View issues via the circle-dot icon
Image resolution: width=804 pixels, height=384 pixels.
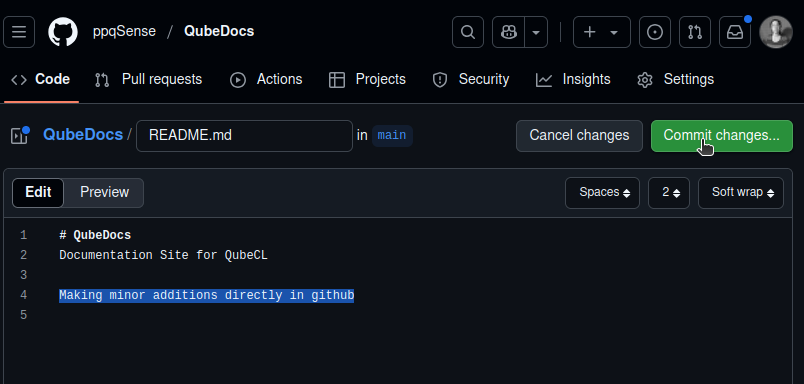(x=655, y=32)
